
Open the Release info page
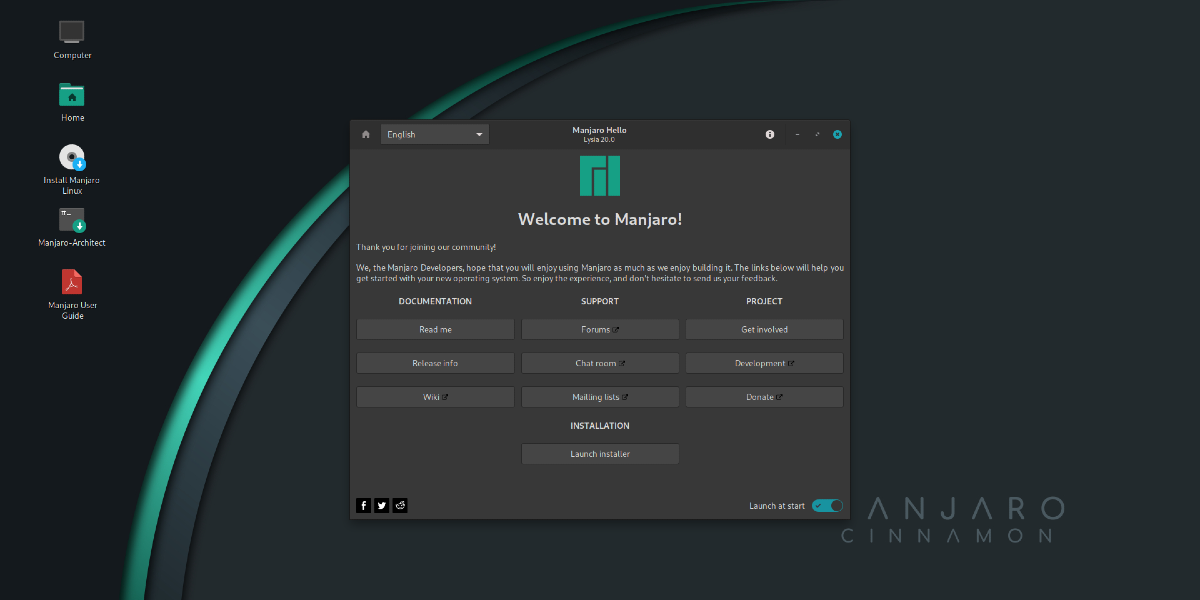[435, 363]
